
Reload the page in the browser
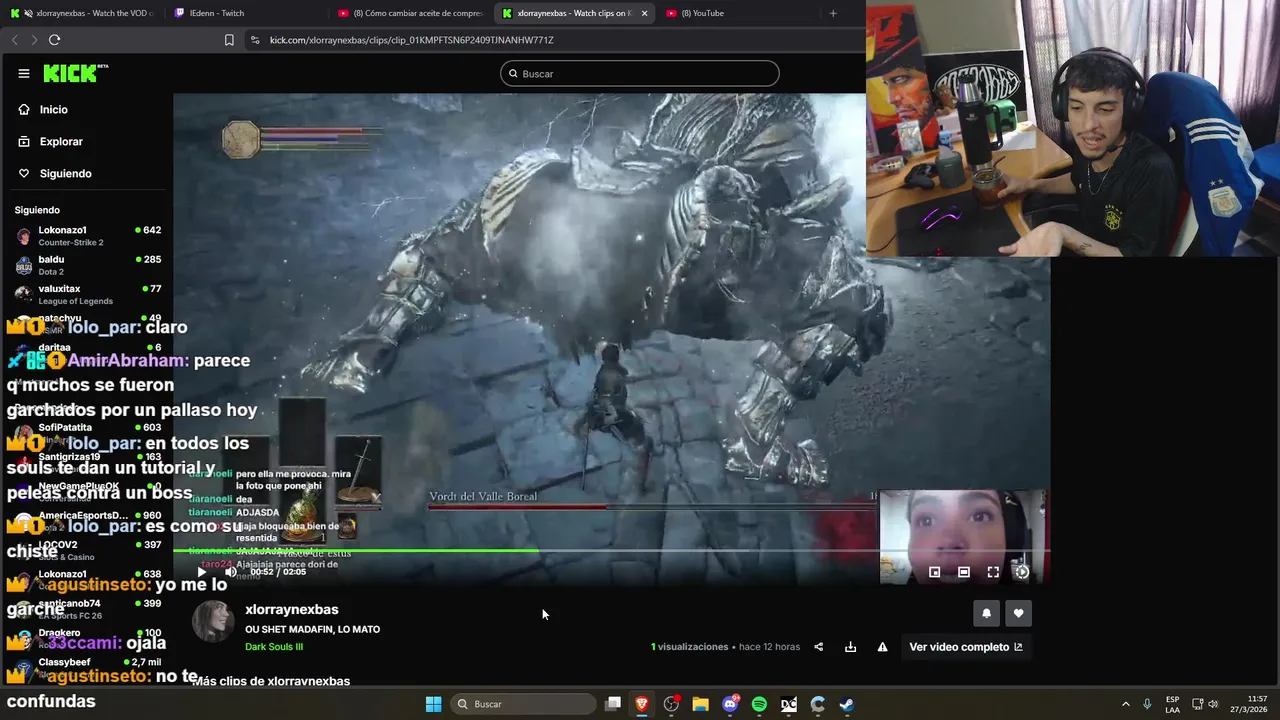point(54,40)
